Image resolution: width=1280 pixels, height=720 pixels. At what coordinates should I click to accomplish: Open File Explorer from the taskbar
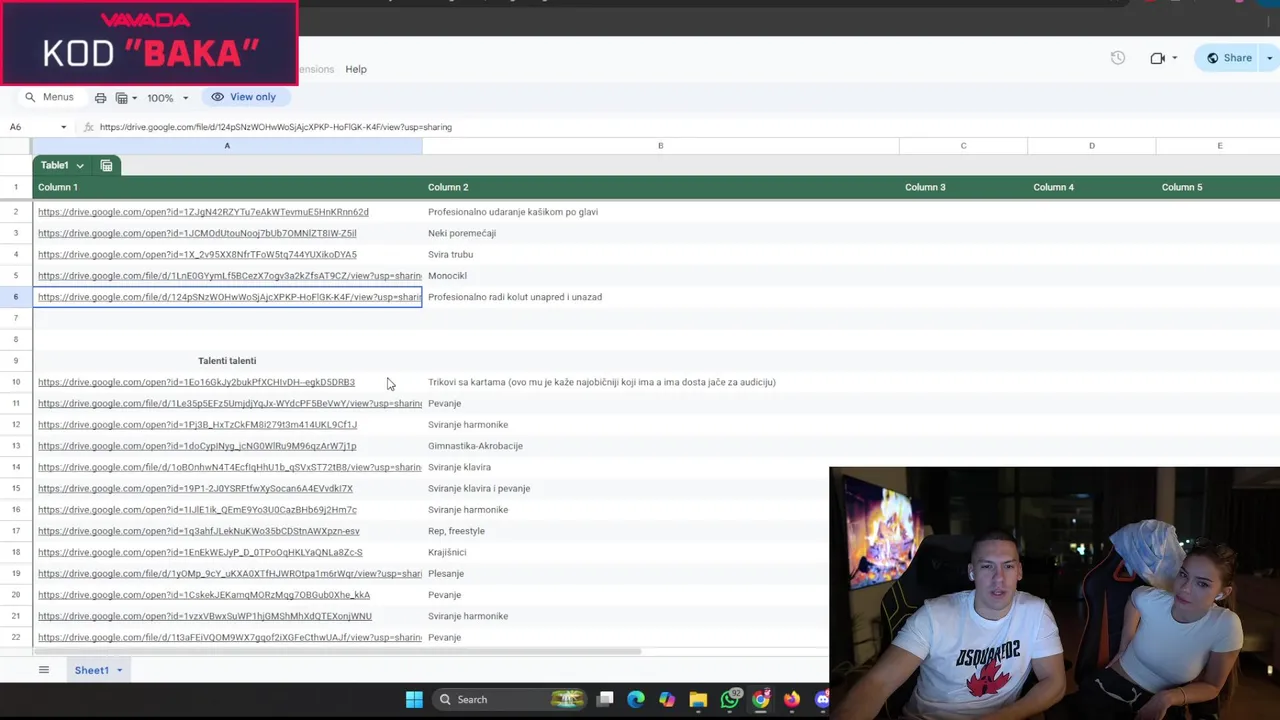point(698,699)
